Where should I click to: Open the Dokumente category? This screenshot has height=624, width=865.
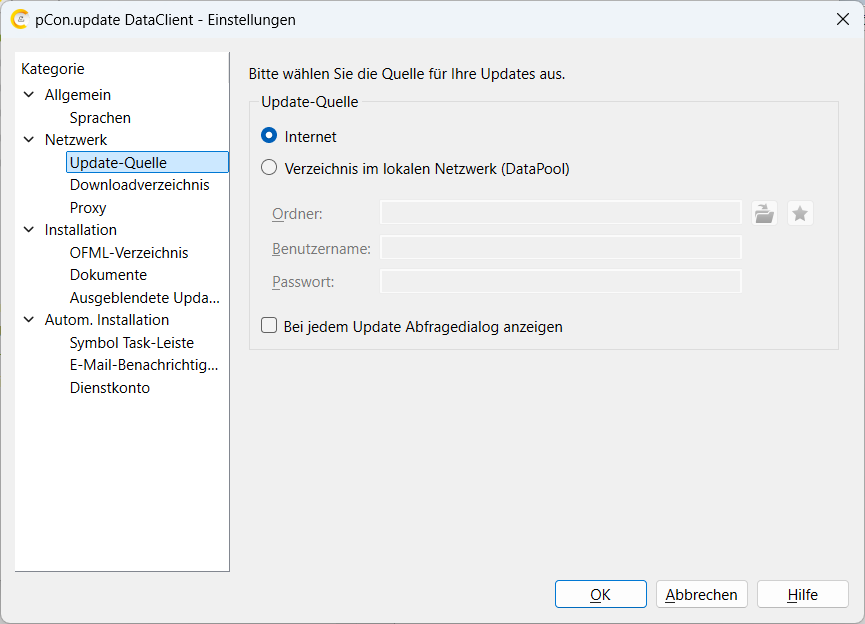tap(108, 275)
